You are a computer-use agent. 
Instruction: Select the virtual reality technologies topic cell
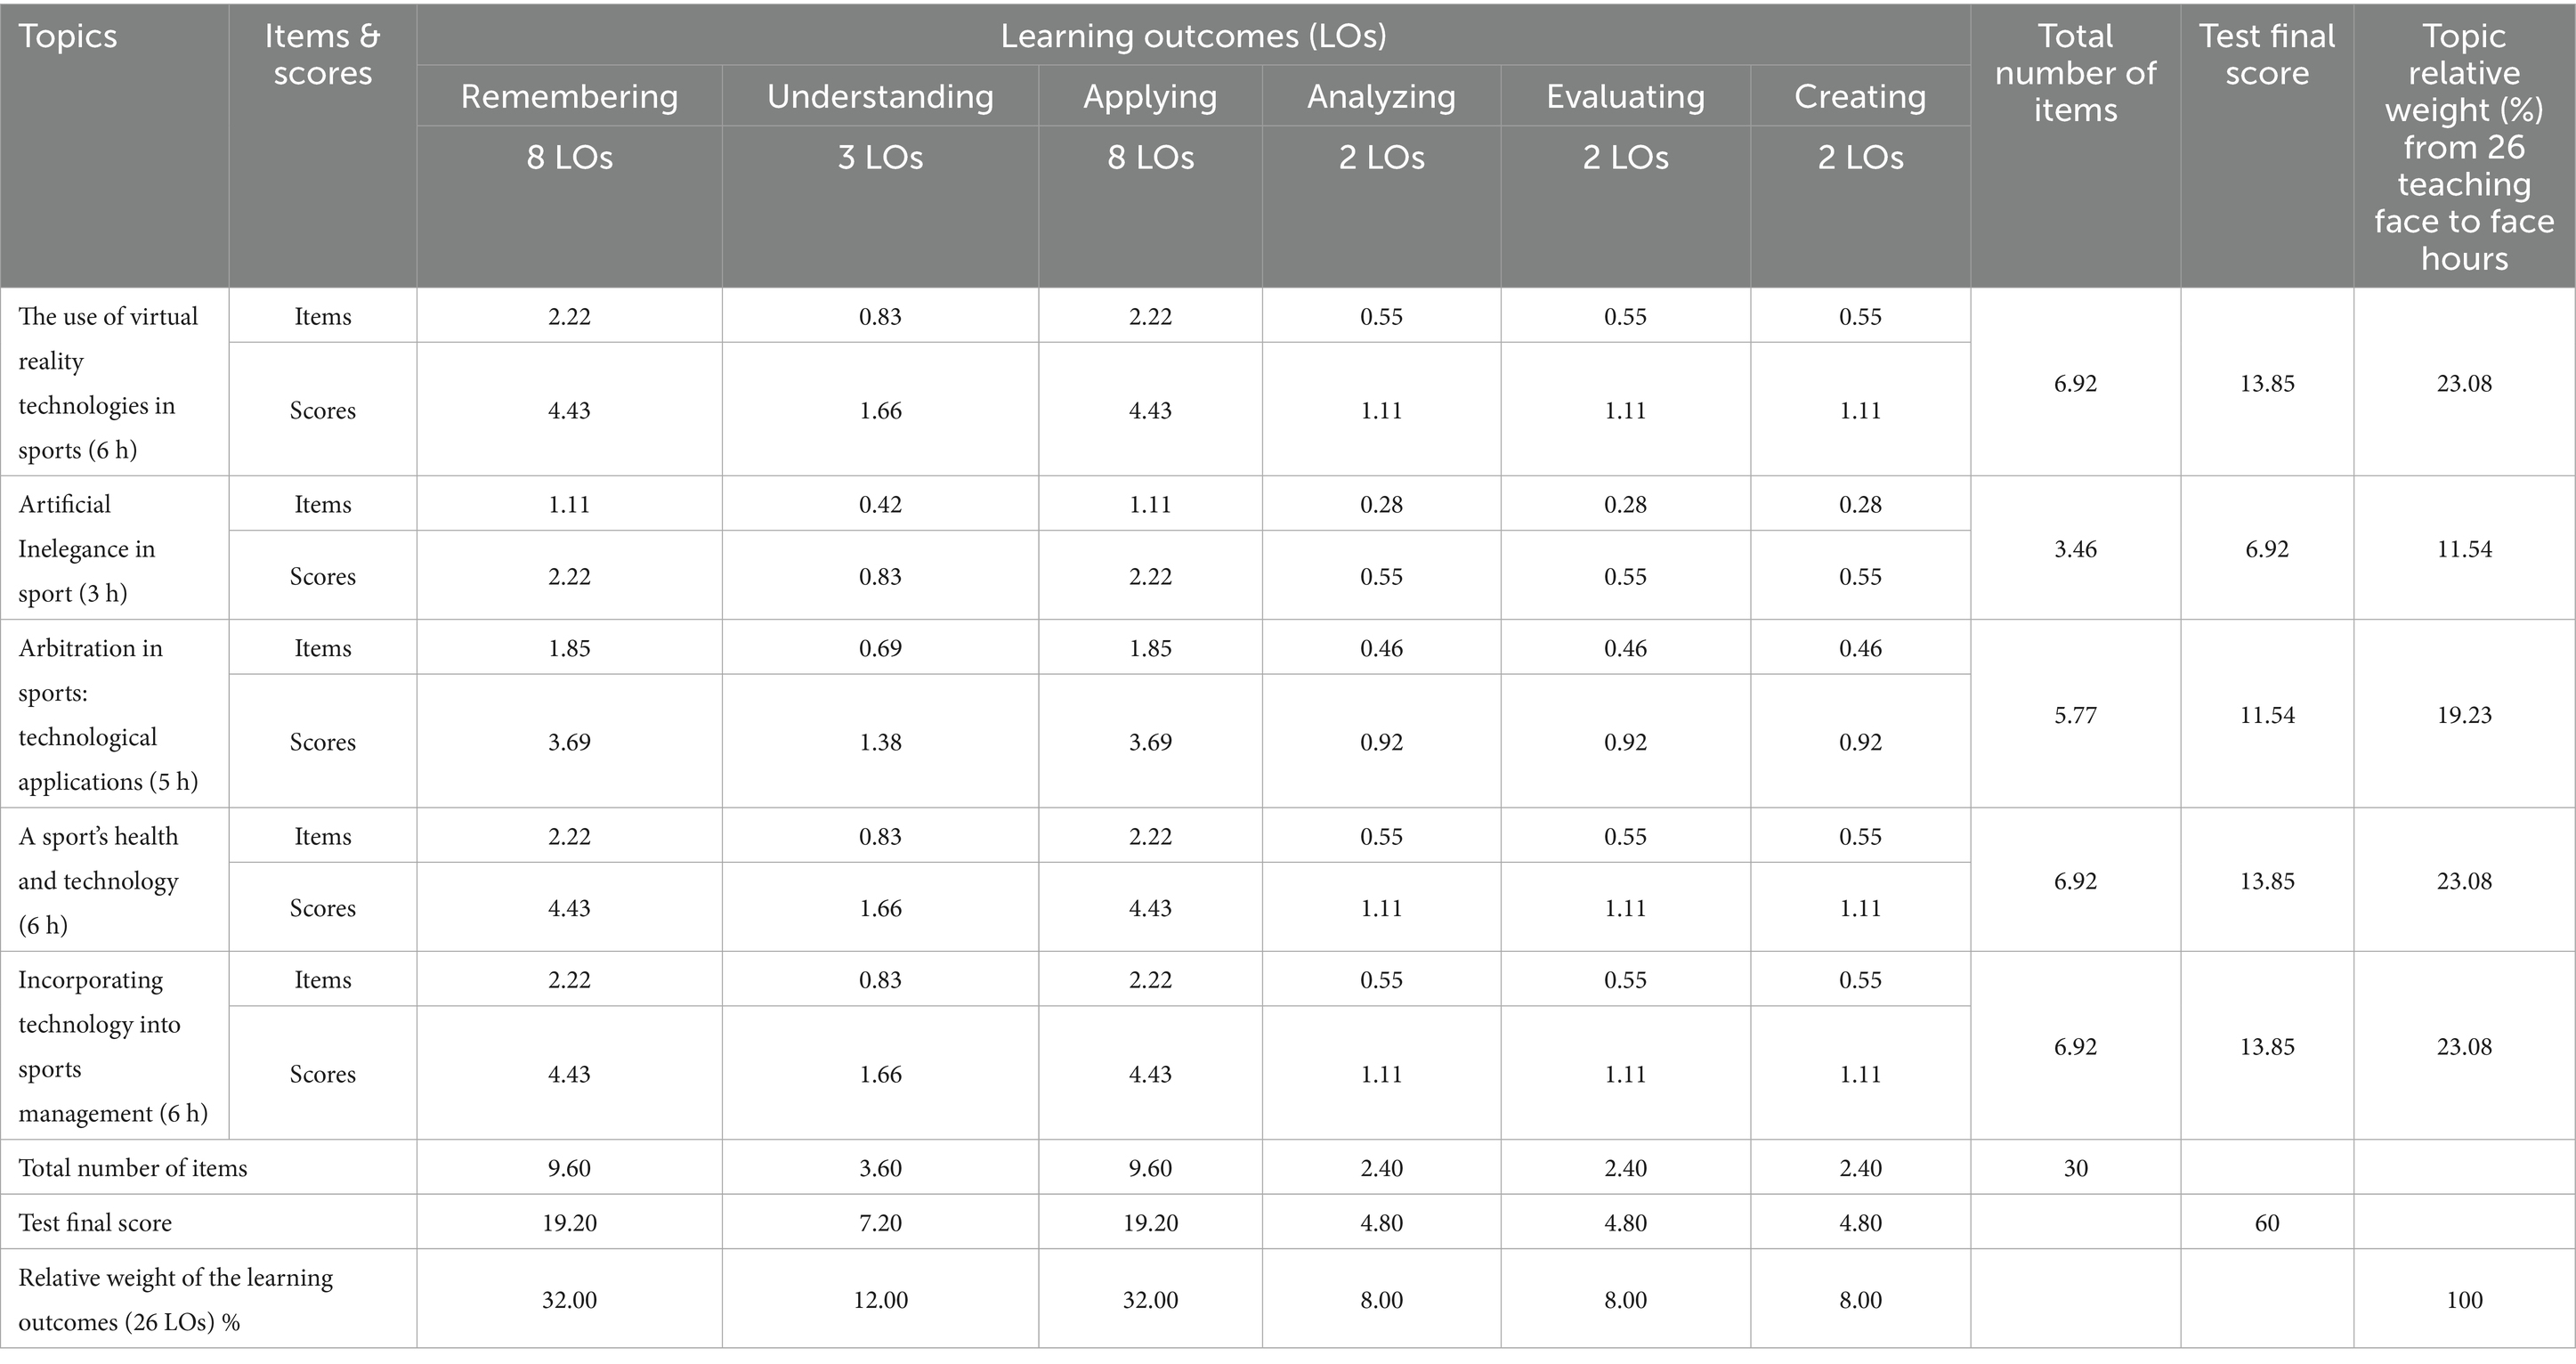(x=108, y=383)
